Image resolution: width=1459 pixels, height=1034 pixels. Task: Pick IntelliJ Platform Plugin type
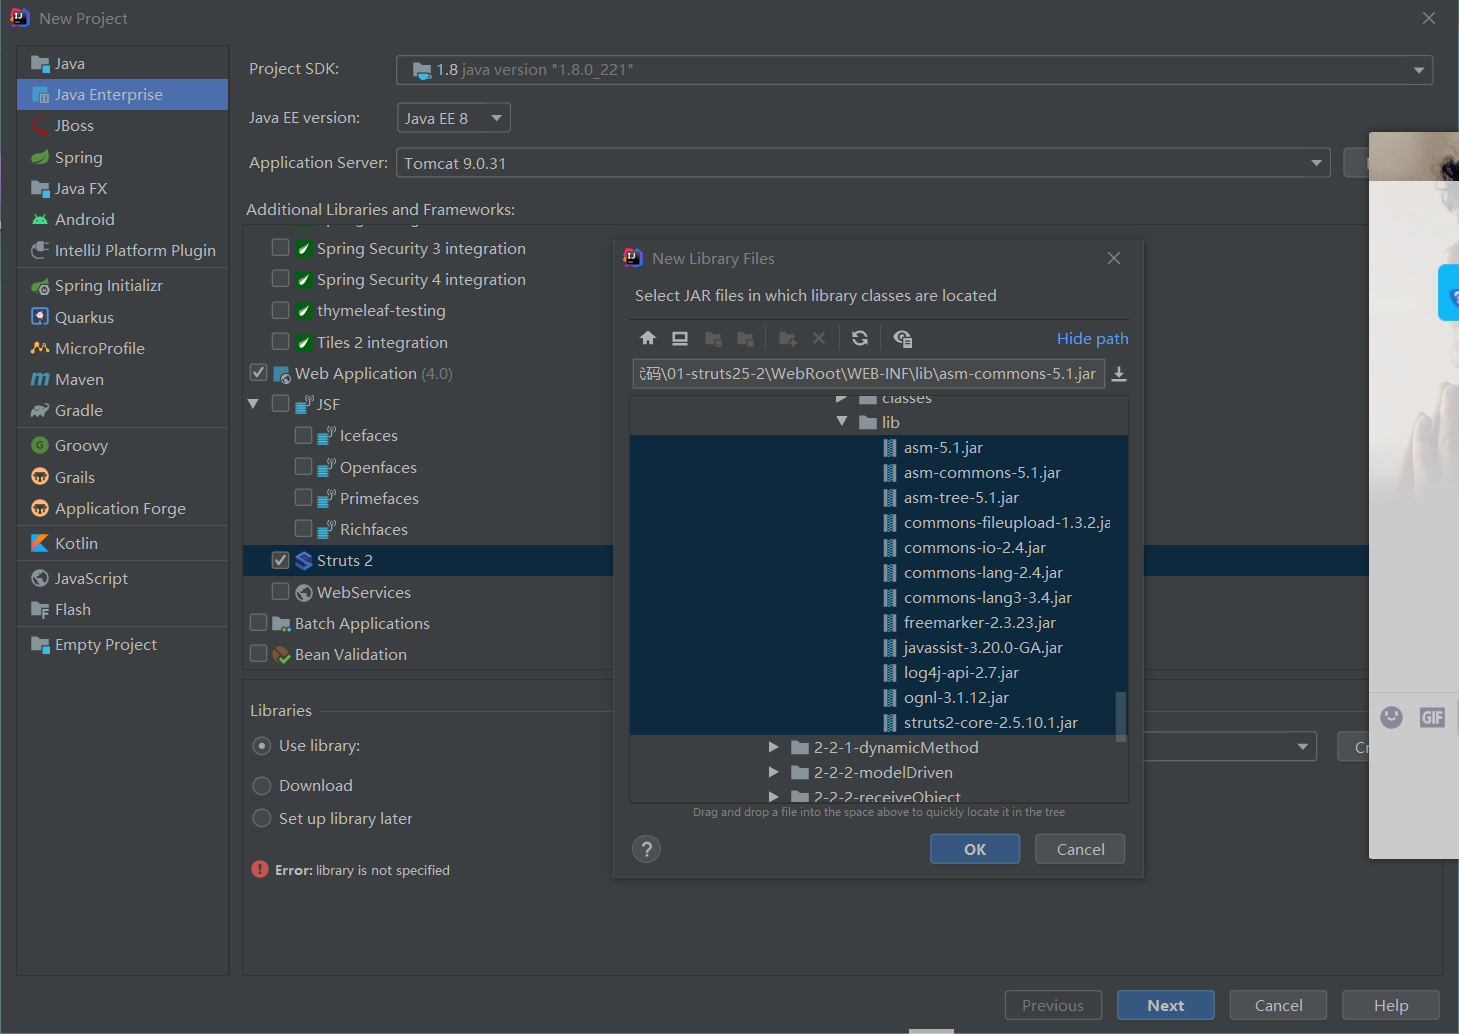coord(122,250)
